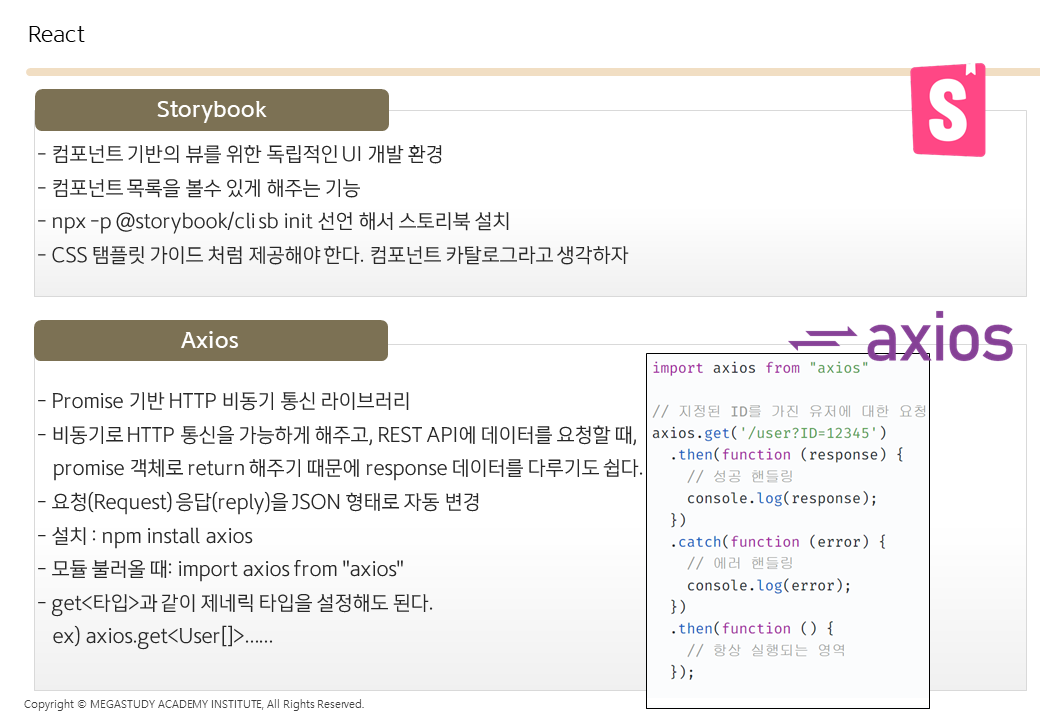Click line '요청(Request) 응답(reply)을 JSON 형태로'
Viewport: 1040px width, 720px height.
(259, 502)
